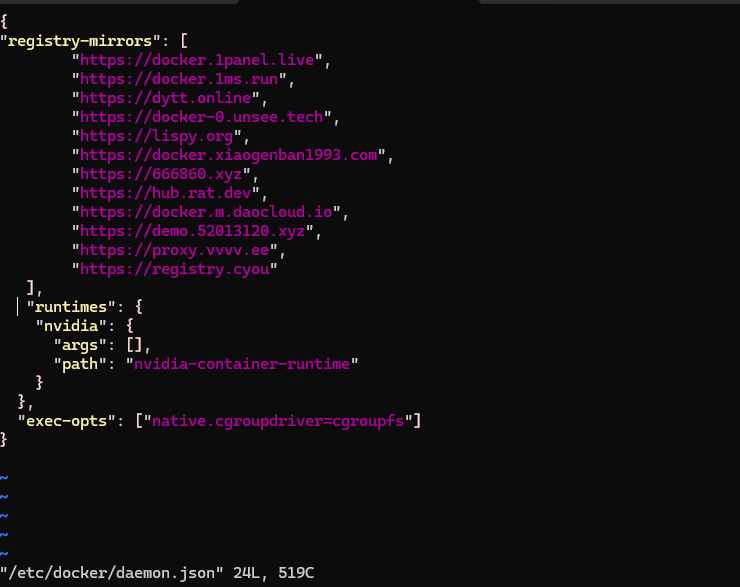Image resolution: width=740 pixels, height=587 pixels.
Task: Click the first opening brace line
Action: [4, 22]
